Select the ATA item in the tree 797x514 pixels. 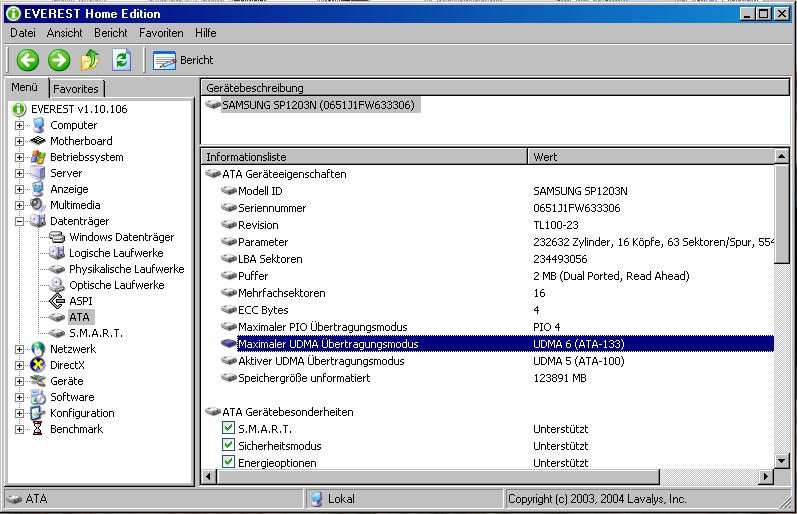click(79, 317)
